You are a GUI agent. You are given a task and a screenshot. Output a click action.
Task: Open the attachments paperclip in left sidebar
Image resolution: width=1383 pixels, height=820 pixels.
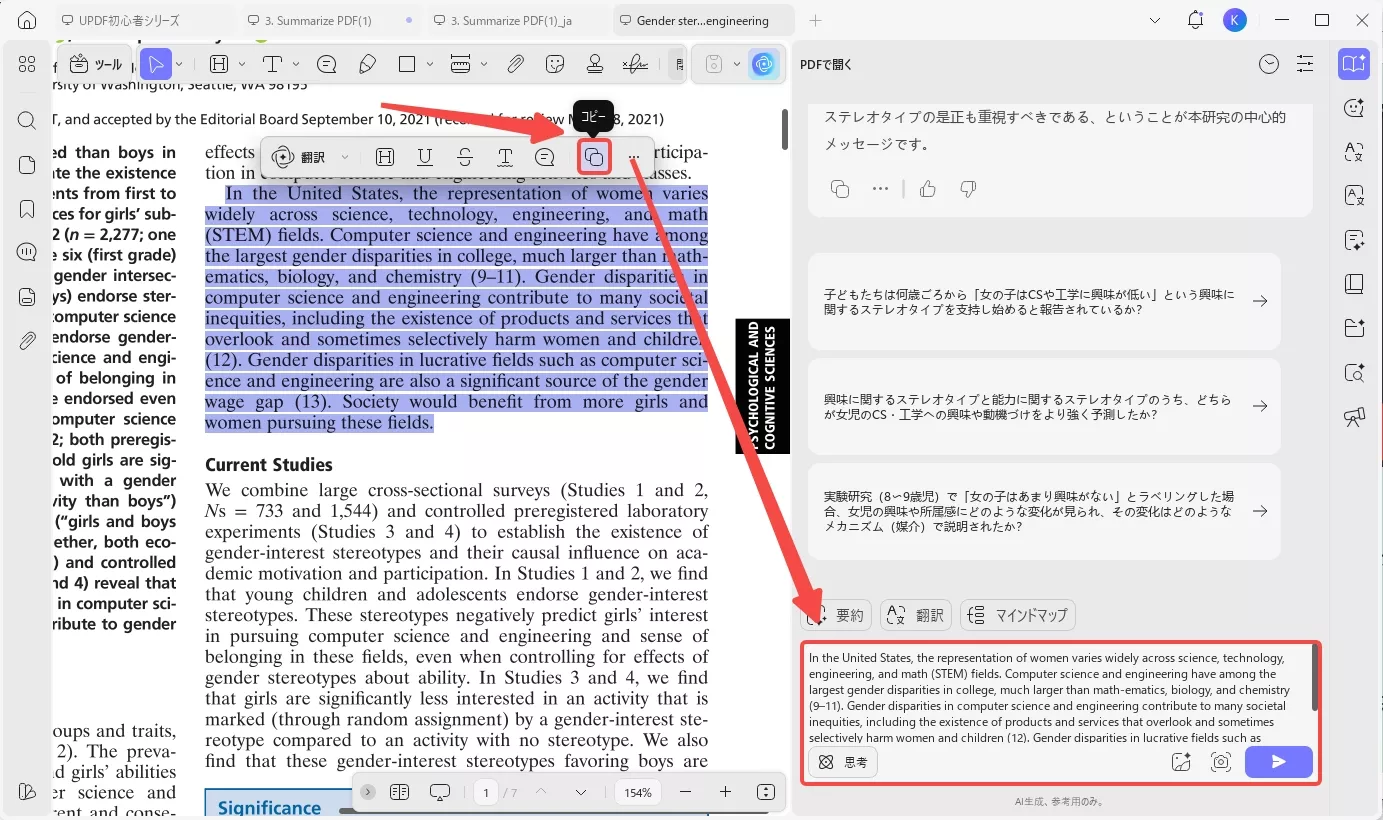pyautogui.click(x=27, y=341)
